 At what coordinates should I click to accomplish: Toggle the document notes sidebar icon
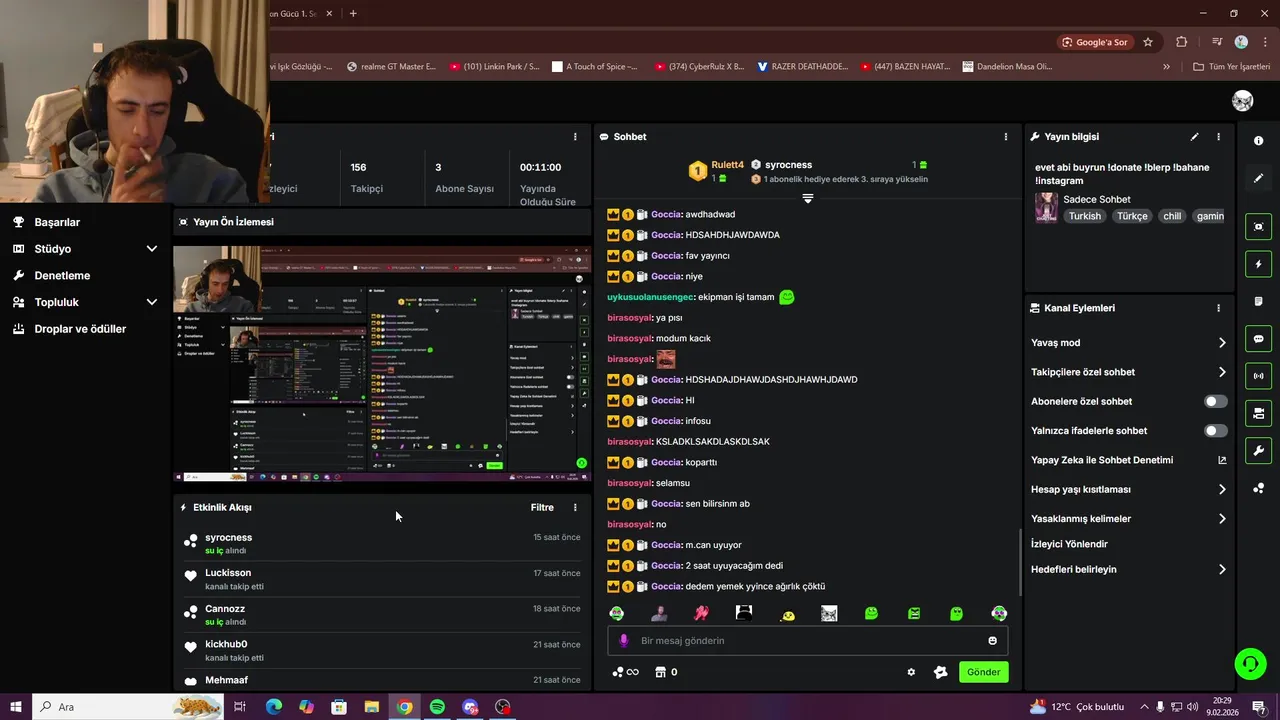[1258, 301]
